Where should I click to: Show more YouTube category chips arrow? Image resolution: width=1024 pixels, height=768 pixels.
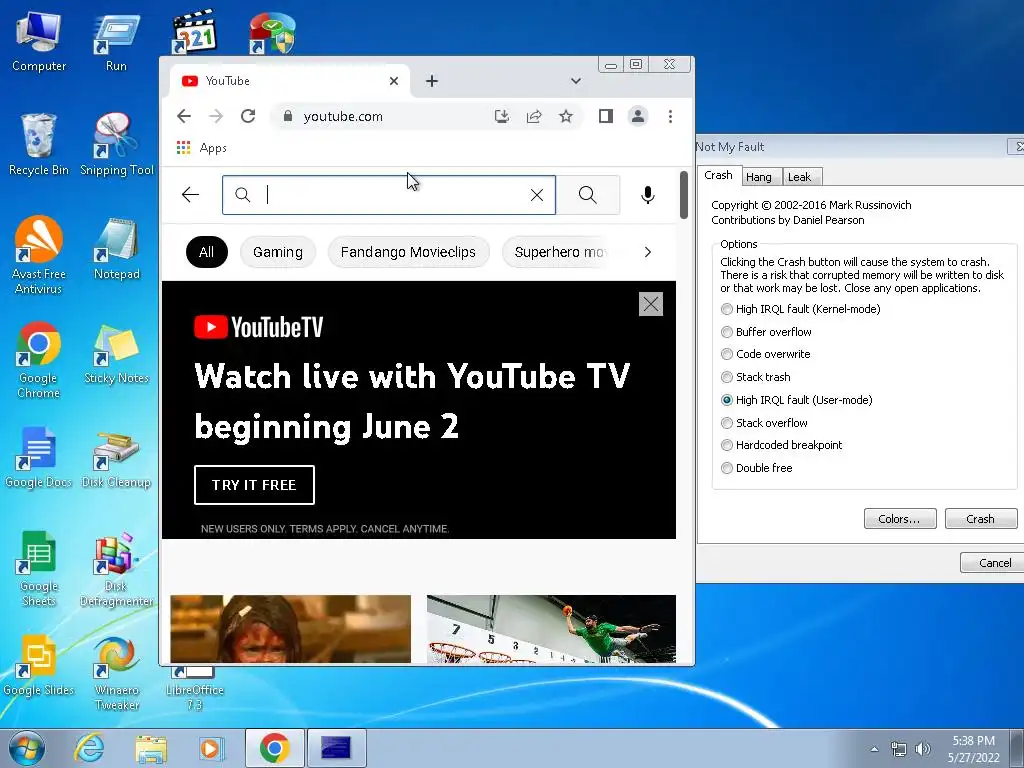[x=647, y=252]
